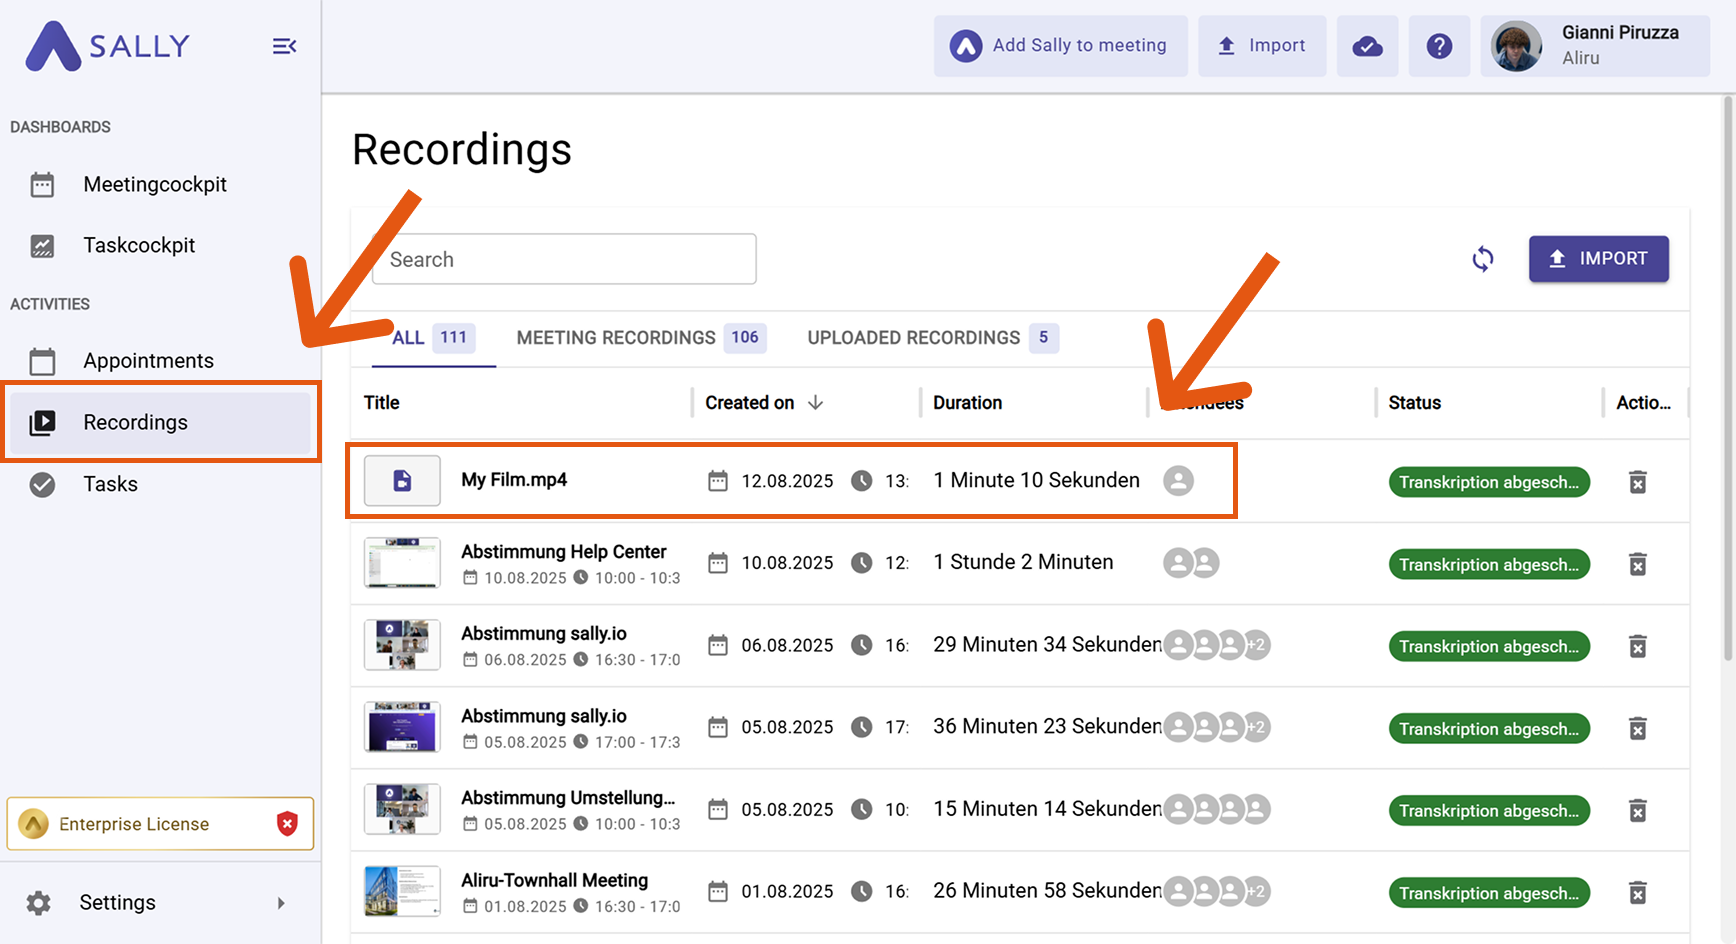
Task: Open cloud sync status icon
Action: tap(1367, 46)
